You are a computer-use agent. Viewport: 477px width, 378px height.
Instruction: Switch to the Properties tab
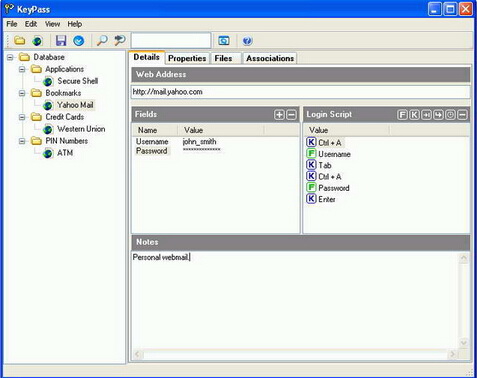187,58
